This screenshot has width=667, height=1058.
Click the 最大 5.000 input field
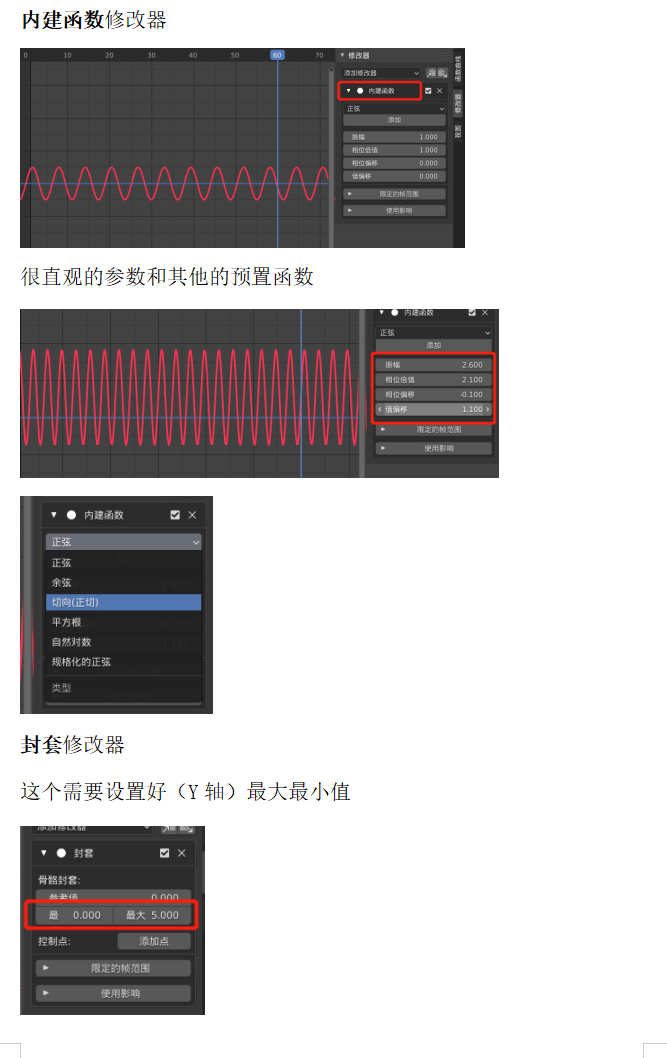[x=152, y=915]
